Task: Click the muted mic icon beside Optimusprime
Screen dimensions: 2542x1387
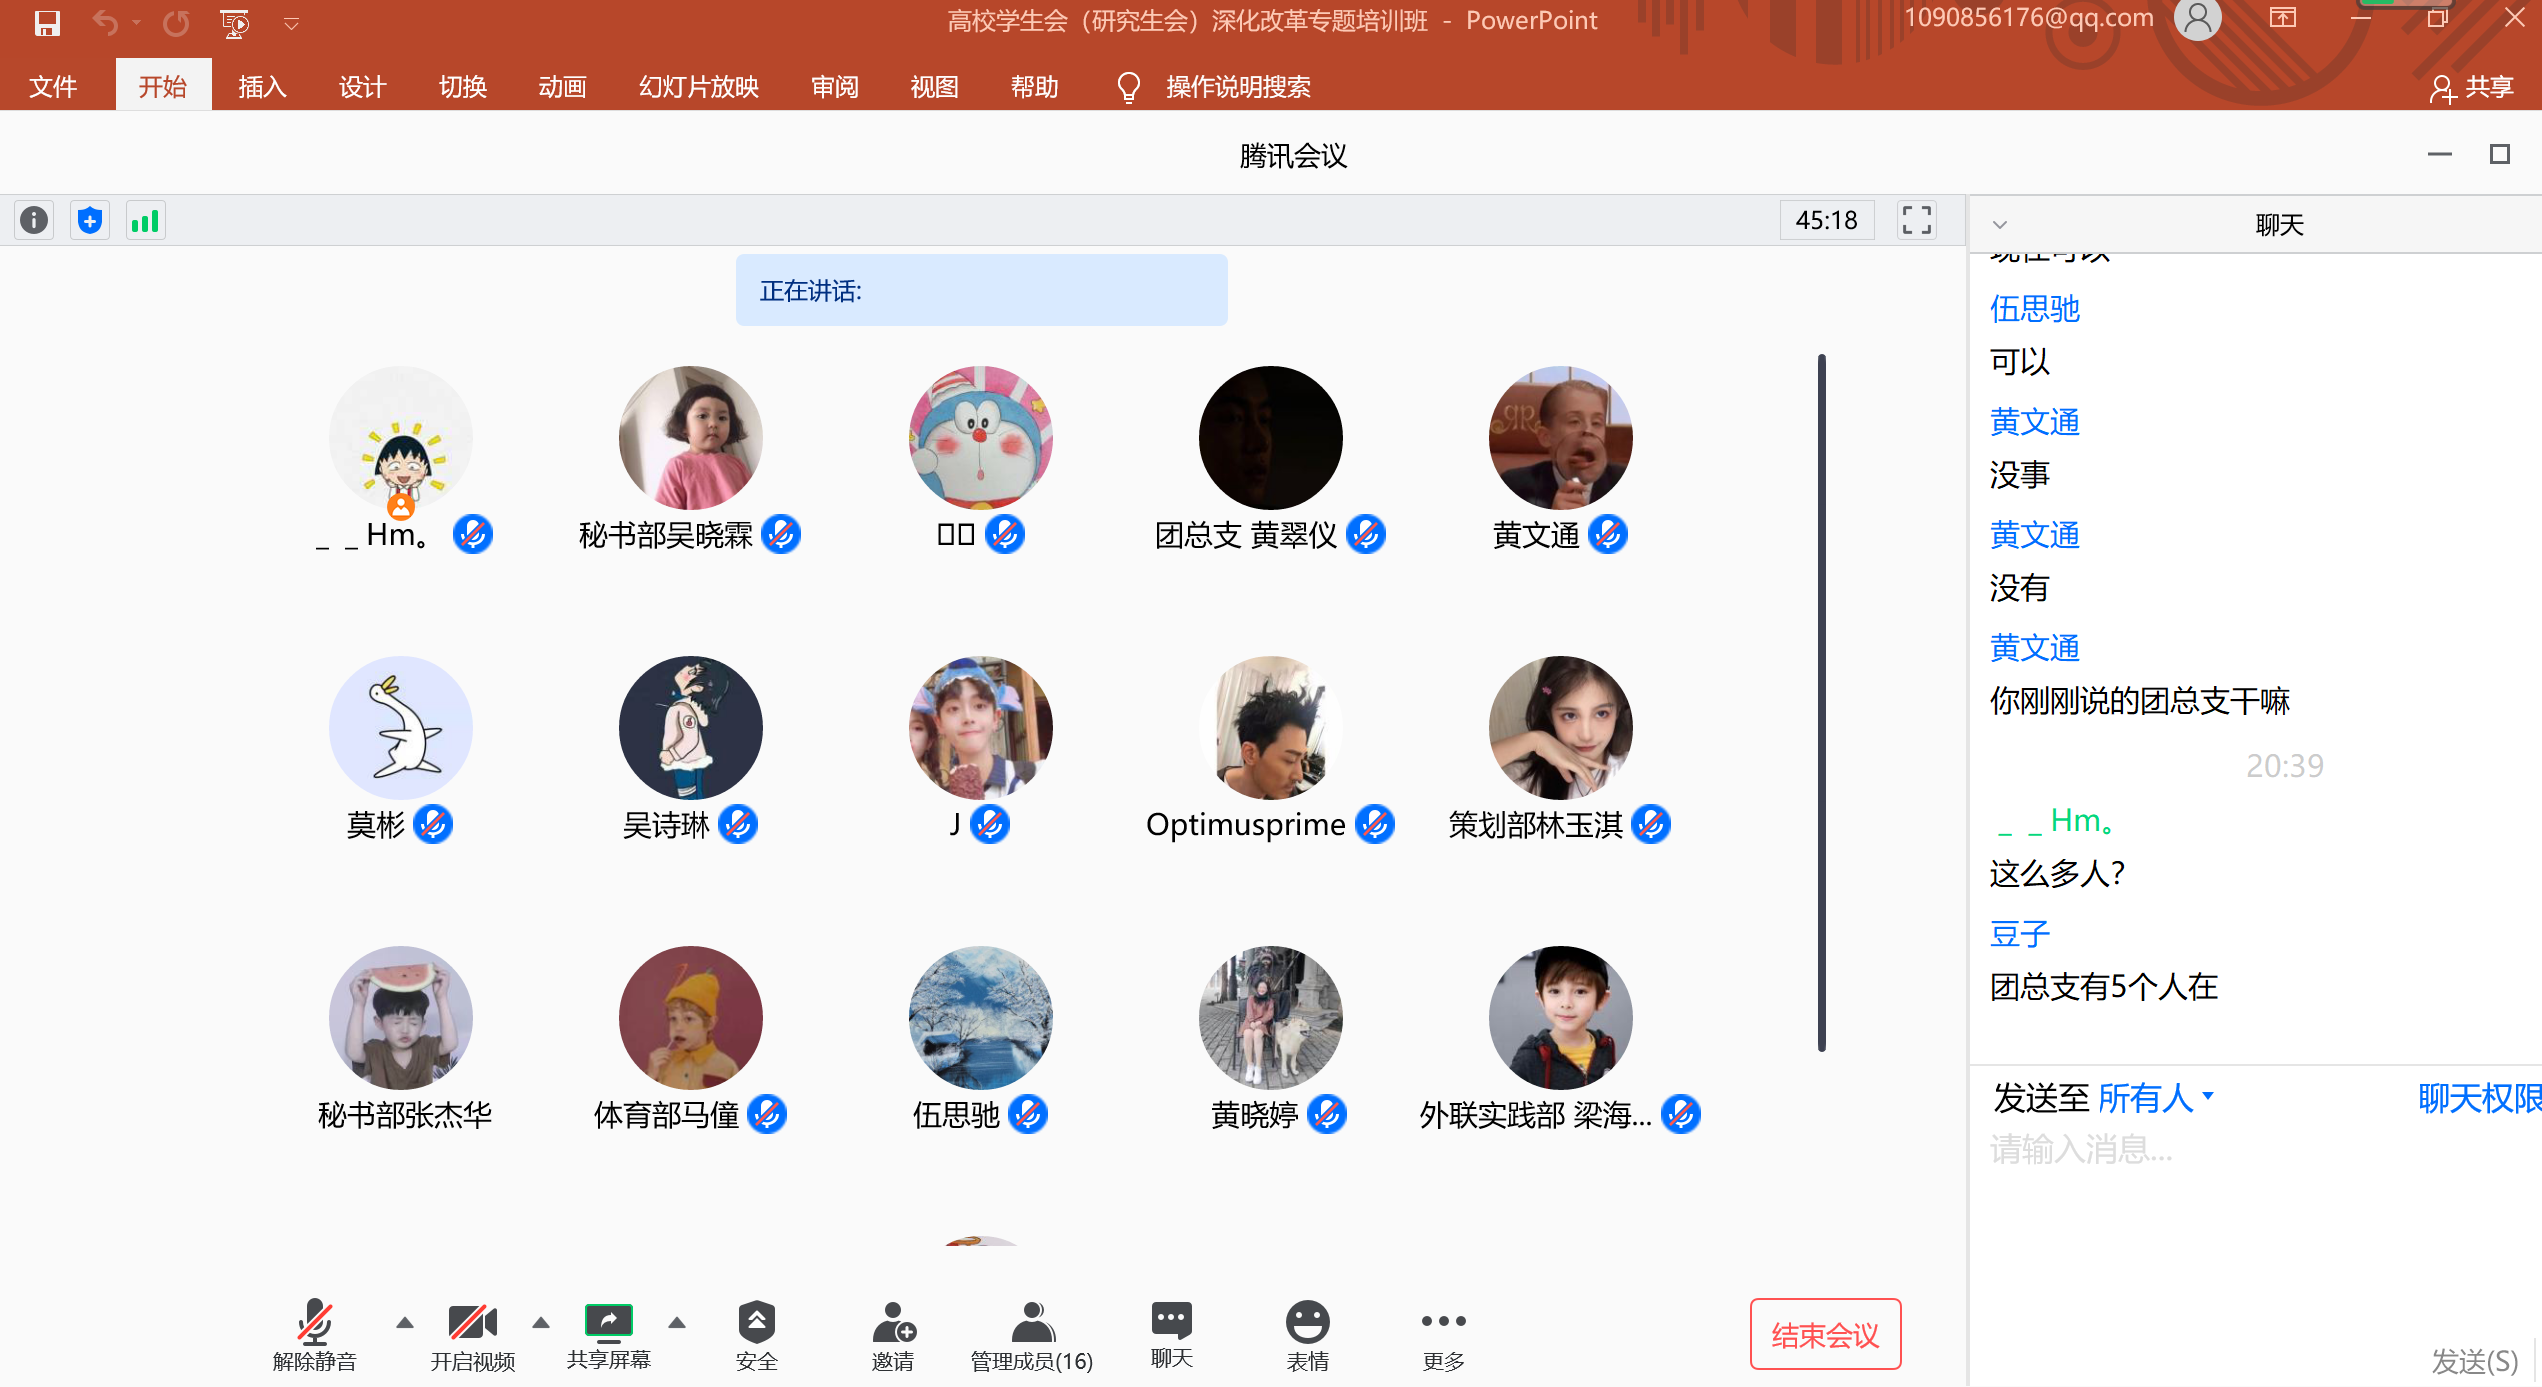Action: click(1375, 824)
